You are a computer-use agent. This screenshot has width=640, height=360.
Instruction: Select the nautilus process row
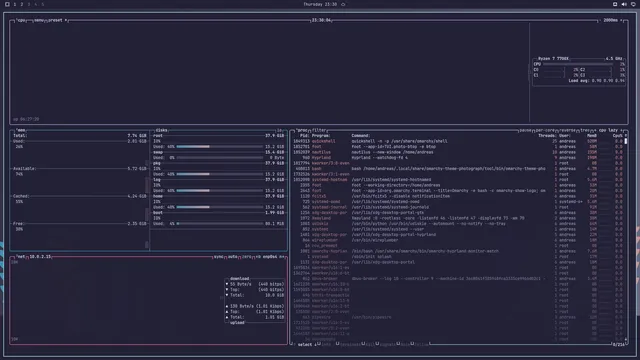pos(458,152)
